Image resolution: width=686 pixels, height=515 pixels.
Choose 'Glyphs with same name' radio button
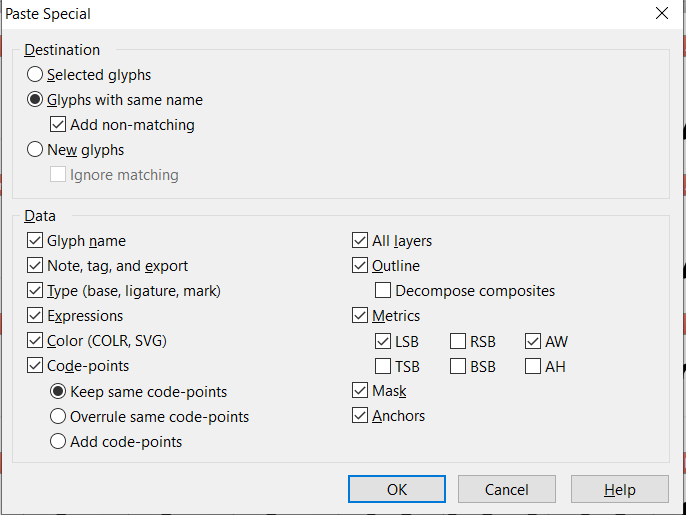pos(36,100)
